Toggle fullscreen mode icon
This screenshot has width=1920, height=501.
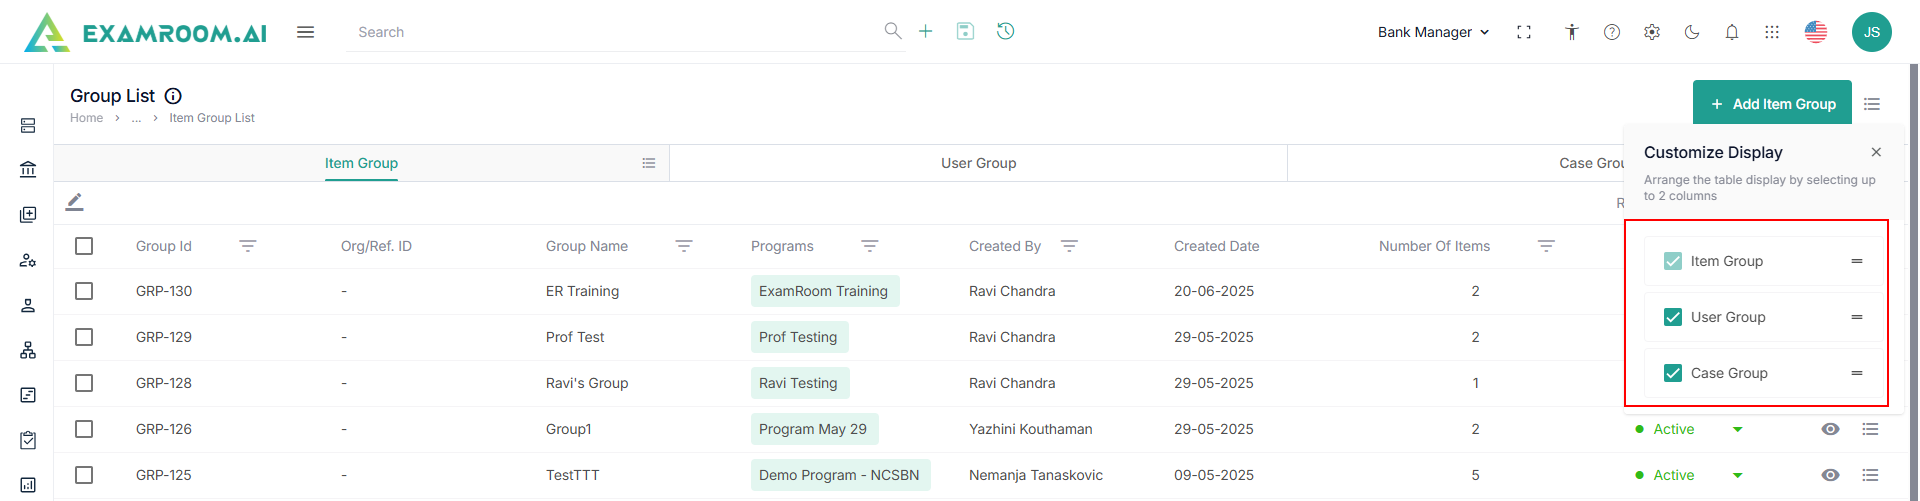click(1524, 32)
